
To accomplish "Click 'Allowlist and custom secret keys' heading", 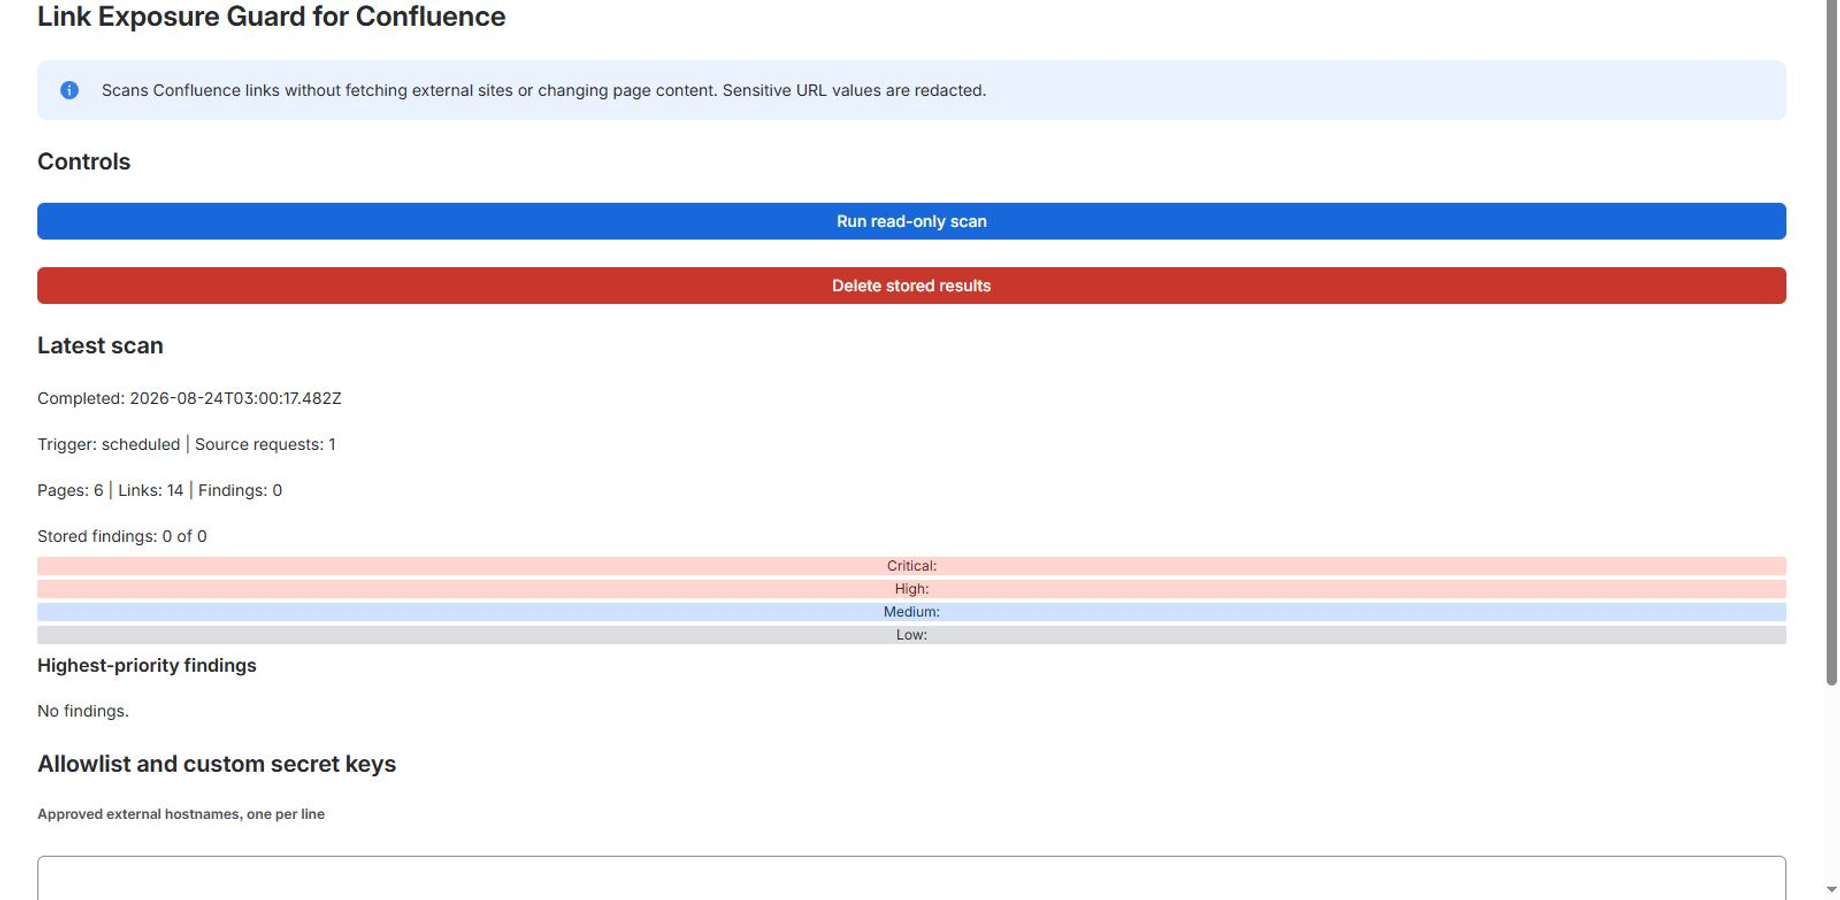I will point(217,764).
